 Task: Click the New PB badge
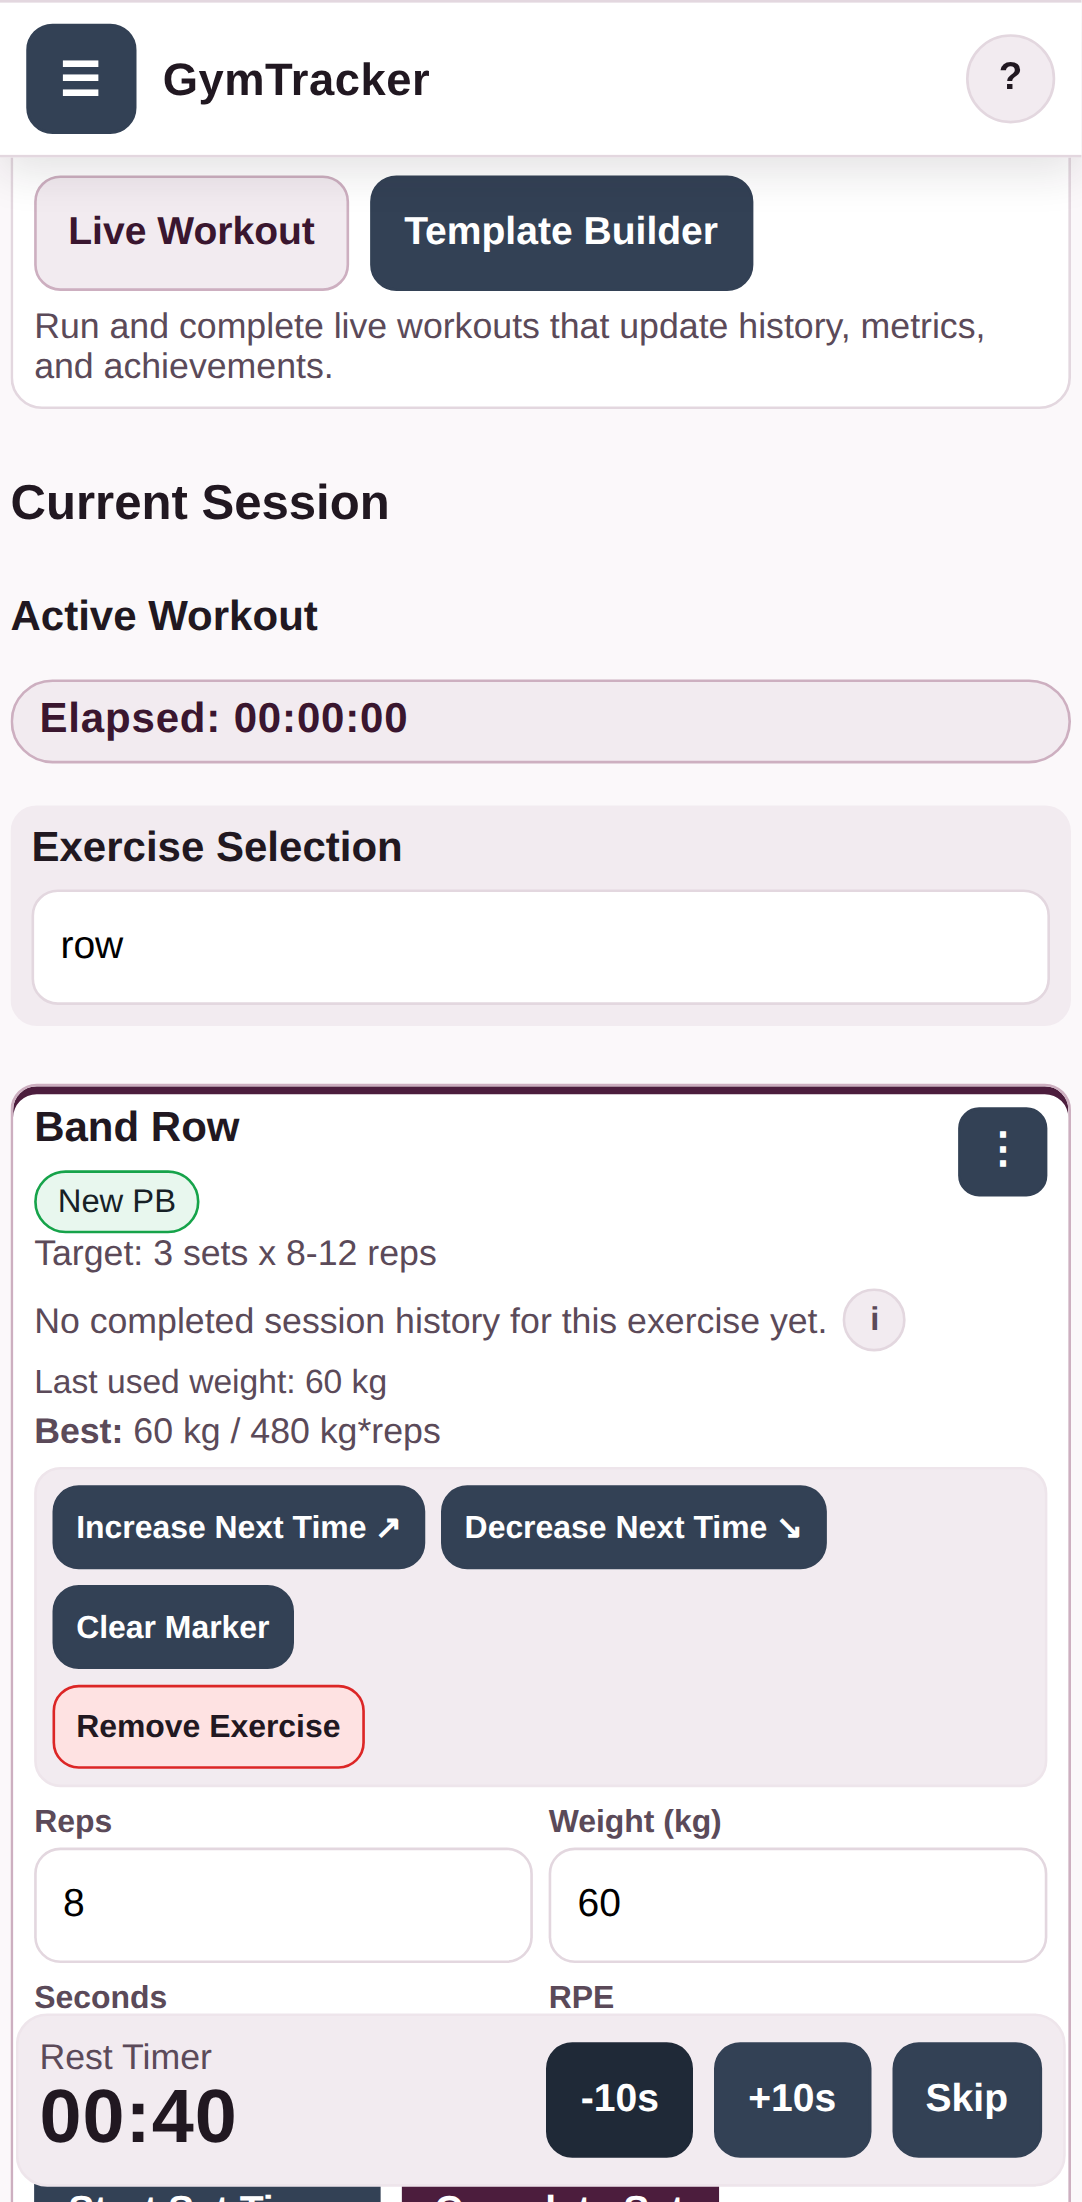click(116, 1201)
